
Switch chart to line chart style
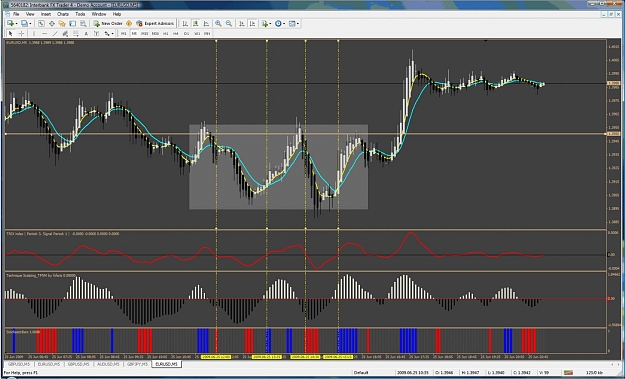[206, 24]
